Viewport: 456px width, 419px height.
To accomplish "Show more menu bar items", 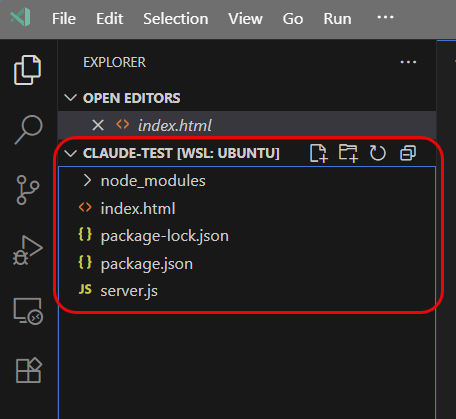I will click(385, 17).
